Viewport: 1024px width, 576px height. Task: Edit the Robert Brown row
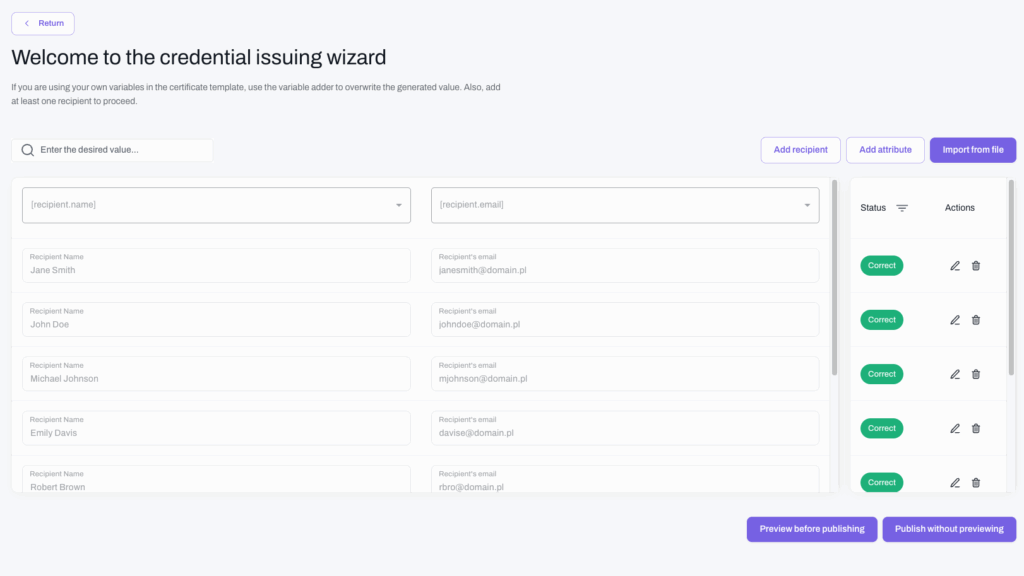pyautogui.click(x=955, y=483)
